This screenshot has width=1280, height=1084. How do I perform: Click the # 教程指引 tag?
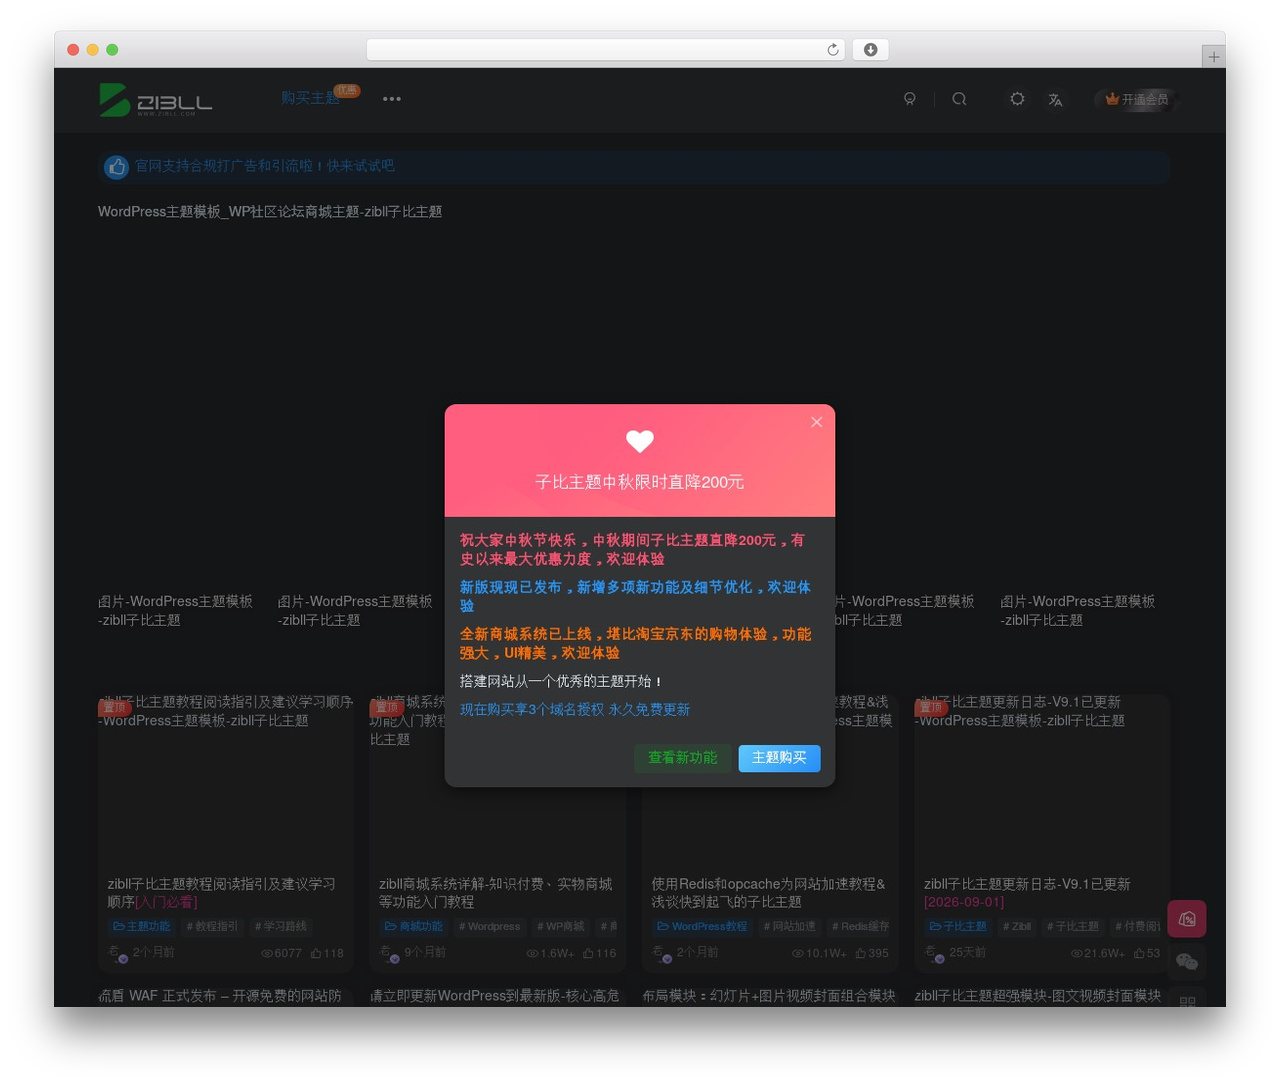click(212, 926)
